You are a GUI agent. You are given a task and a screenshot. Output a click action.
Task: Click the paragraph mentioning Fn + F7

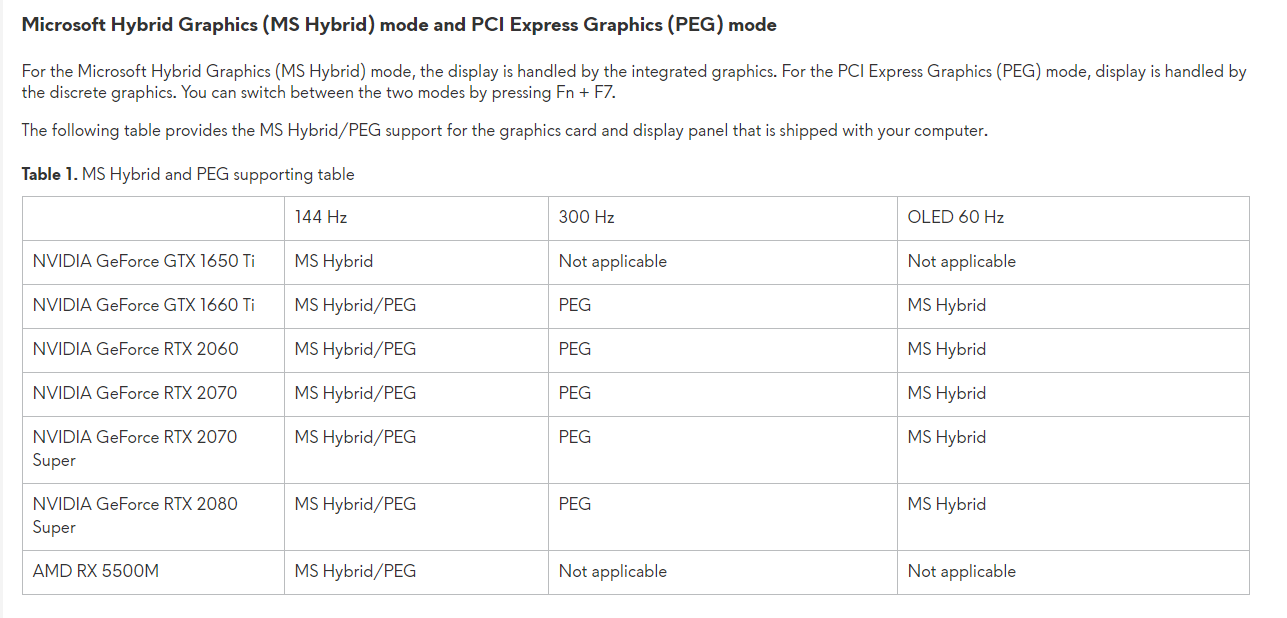pos(634,82)
